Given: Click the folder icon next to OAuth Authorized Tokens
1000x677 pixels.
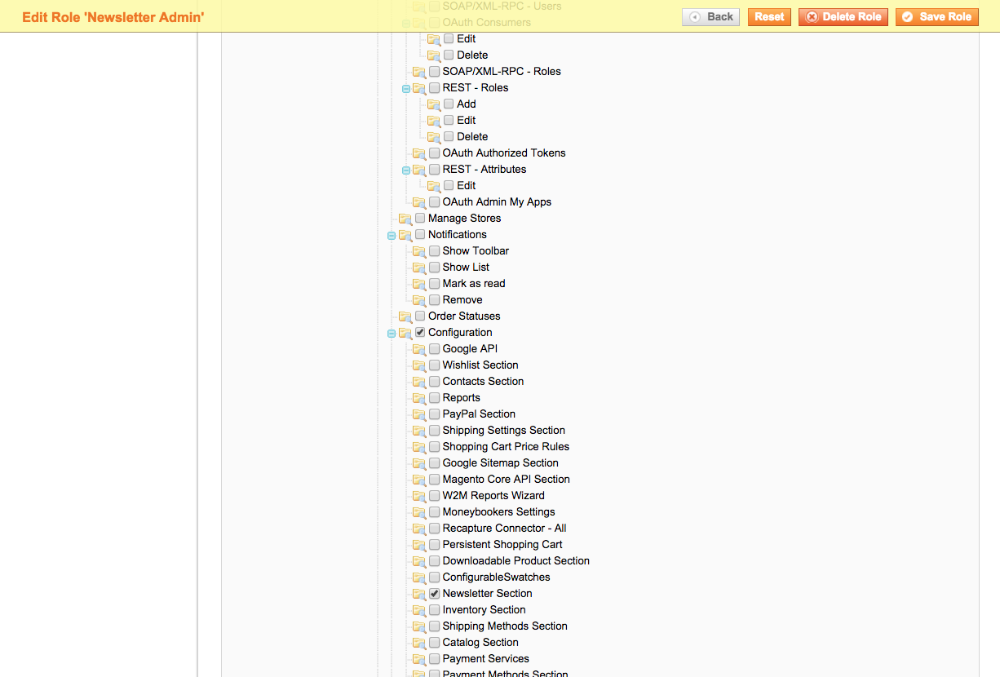Looking at the screenshot, I should (x=419, y=154).
